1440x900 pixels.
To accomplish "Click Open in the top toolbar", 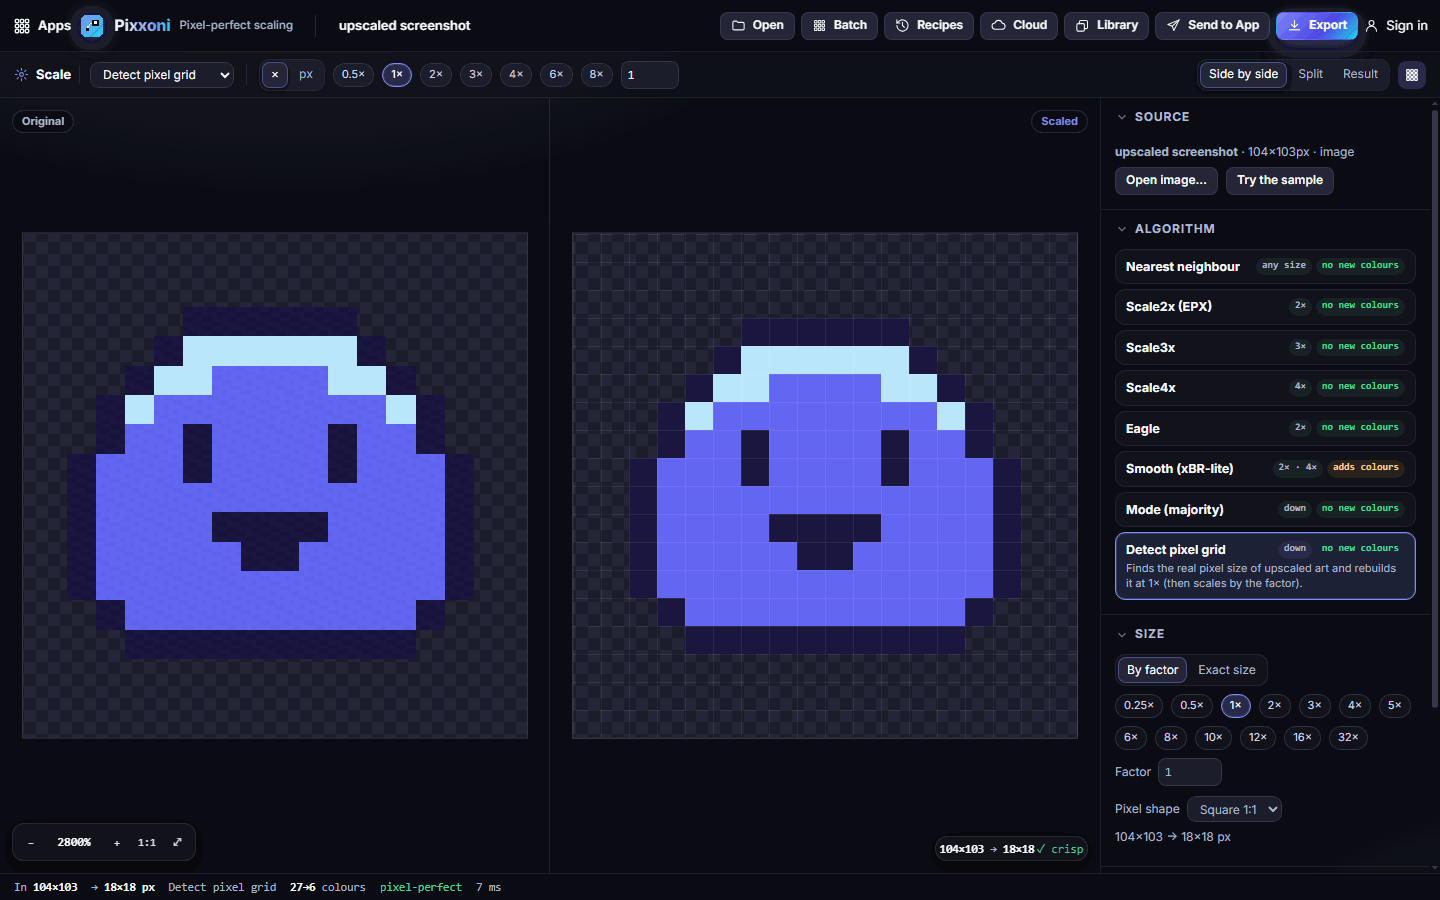I will [x=758, y=25].
